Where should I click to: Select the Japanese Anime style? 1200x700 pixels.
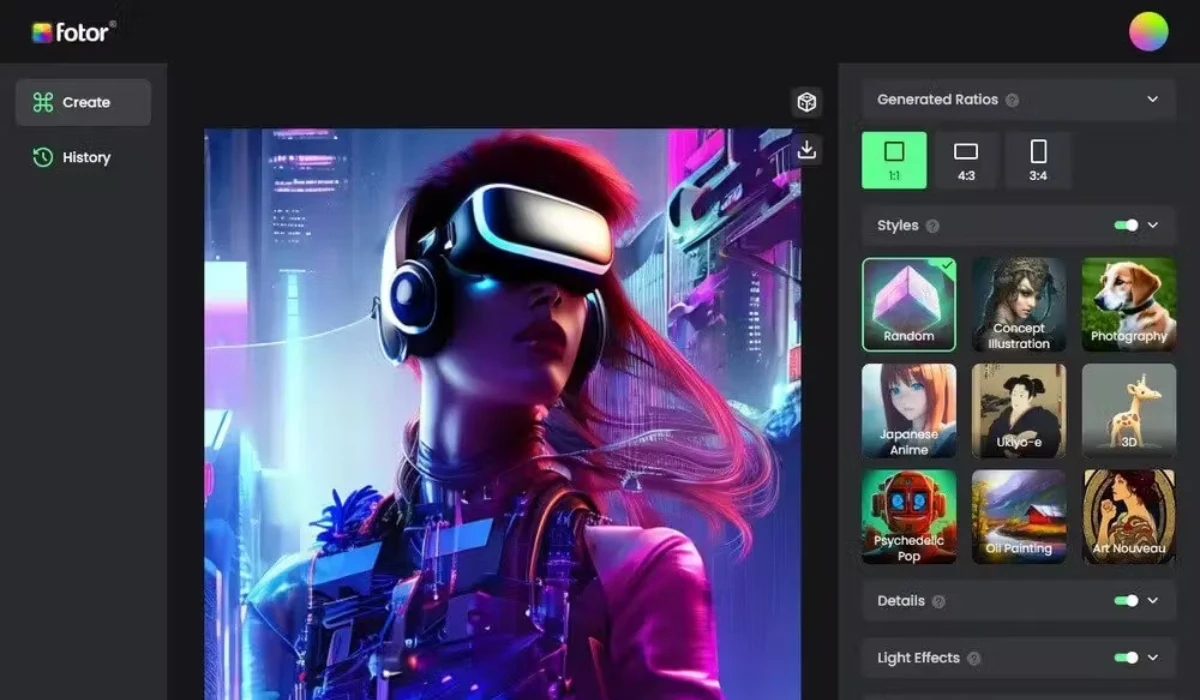point(908,411)
